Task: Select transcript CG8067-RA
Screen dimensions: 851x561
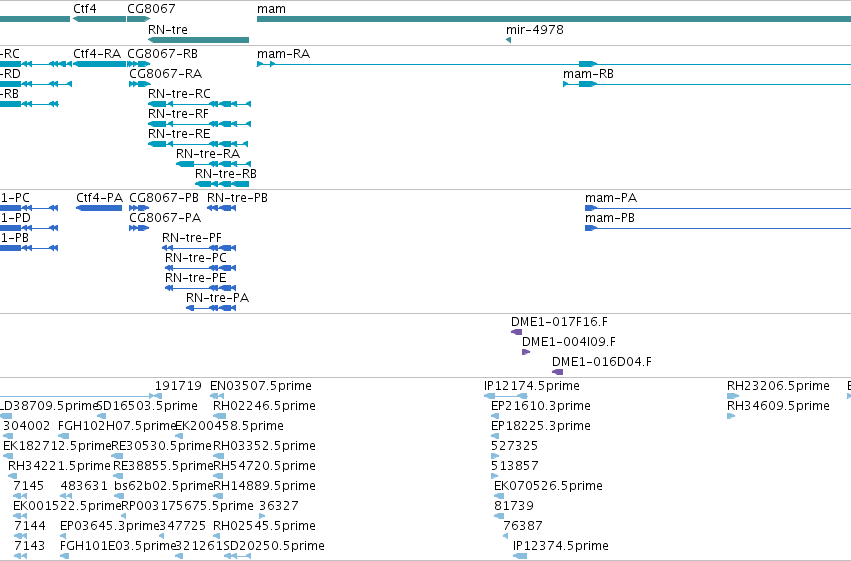Action: [140, 84]
